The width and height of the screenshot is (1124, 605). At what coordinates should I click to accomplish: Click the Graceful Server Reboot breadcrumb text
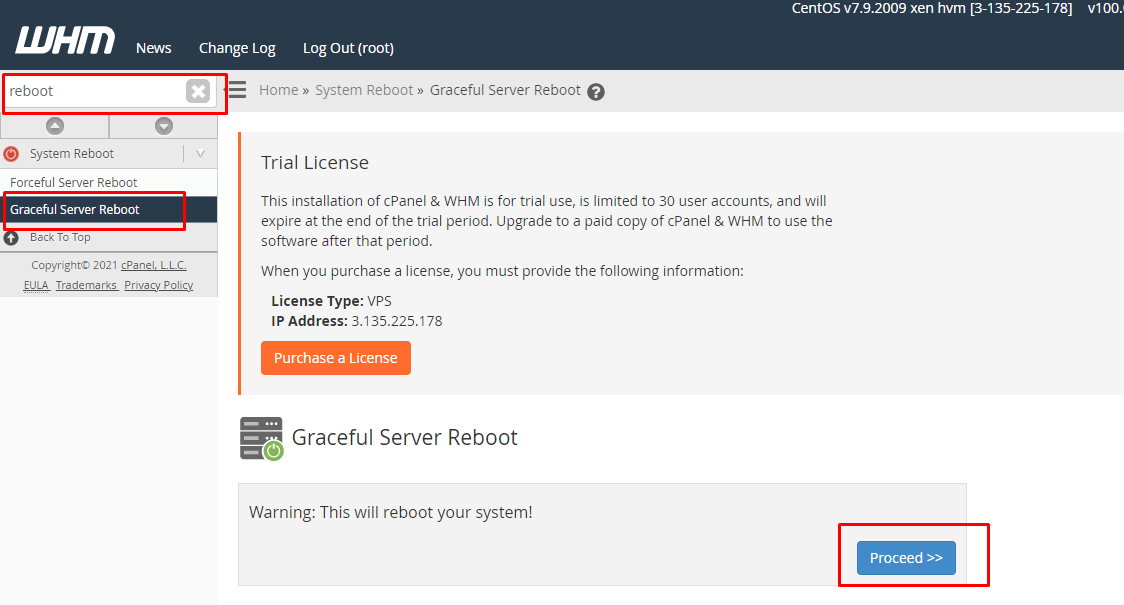[505, 90]
